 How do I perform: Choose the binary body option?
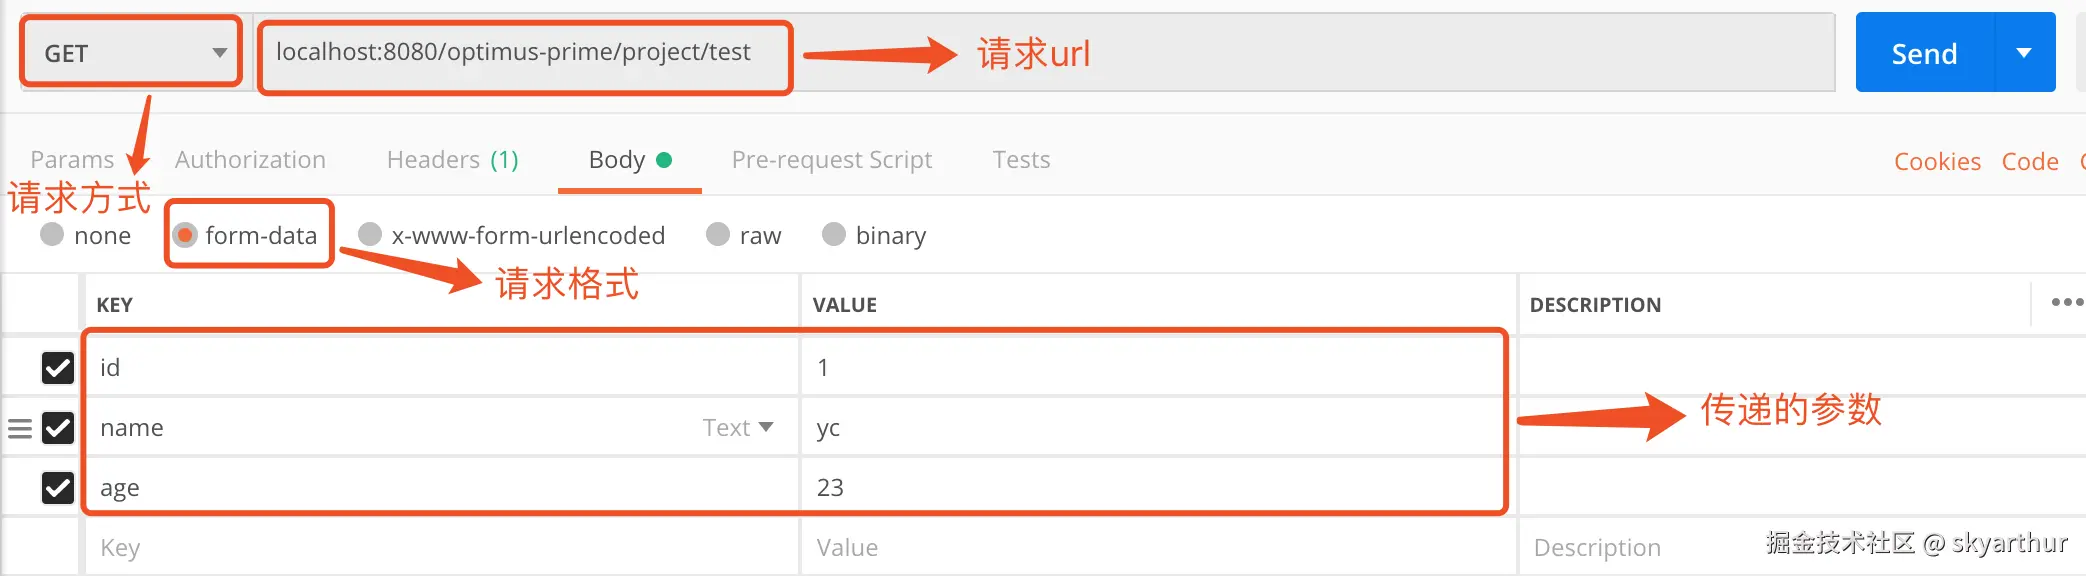(x=834, y=235)
